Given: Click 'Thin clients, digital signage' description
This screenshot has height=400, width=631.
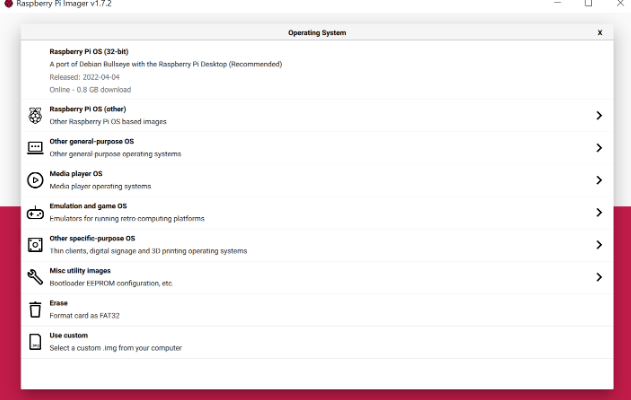Looking at the screenshot, I should point(148,251).
